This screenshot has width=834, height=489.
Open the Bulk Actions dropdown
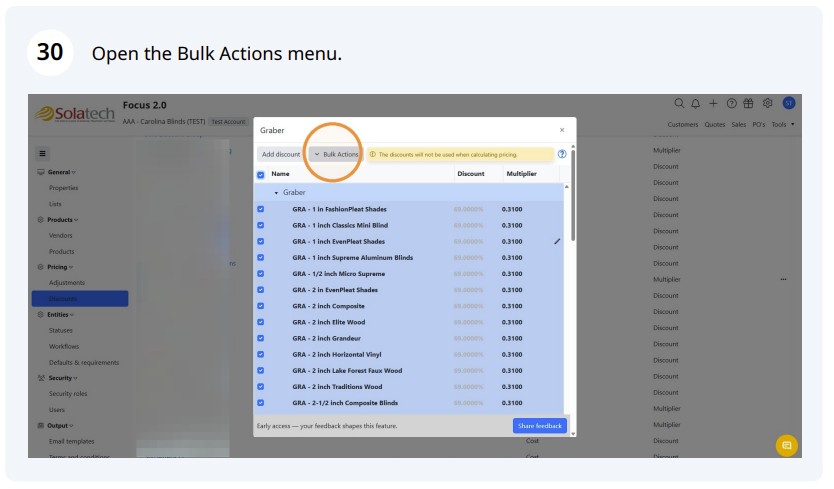pos(336,154)
